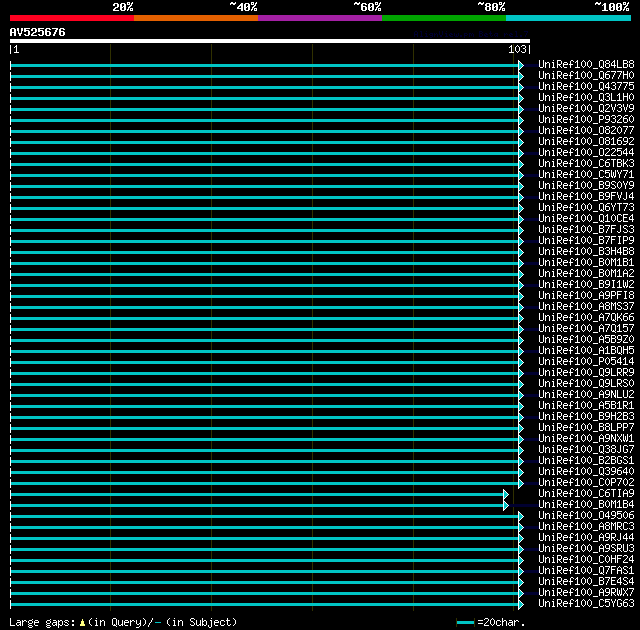This screenshot has height=630, width=640.
Task: Pick the UniRef100_Q10CE4 label
Action: 586,219
